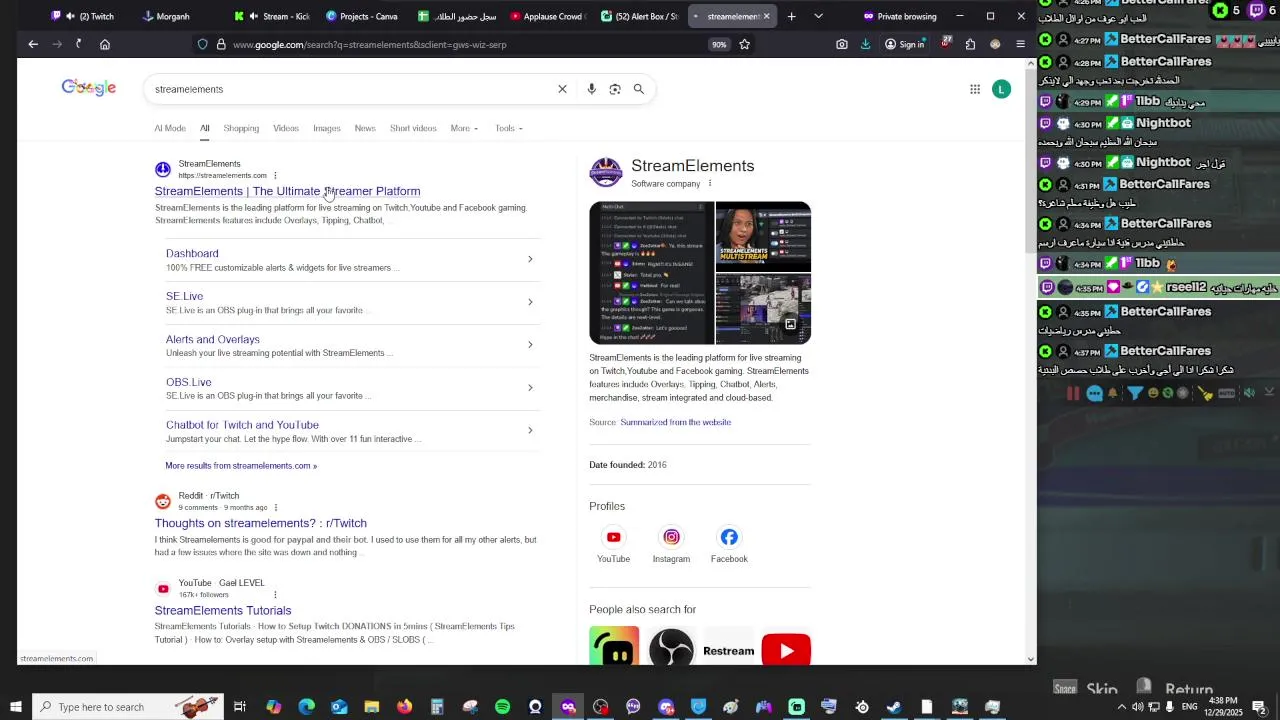Open StreamElements Tutorials YouTube result
This screenshot has width=1280, height=720.
pos(223,610)
